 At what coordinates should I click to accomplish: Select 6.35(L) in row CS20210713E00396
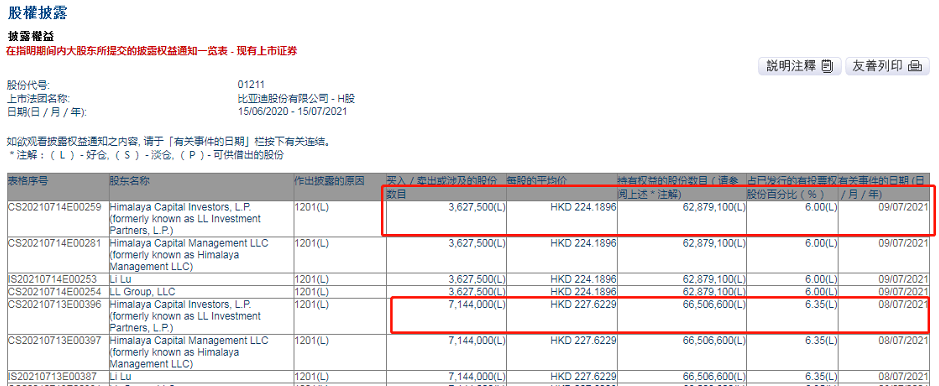coord(821,304)
